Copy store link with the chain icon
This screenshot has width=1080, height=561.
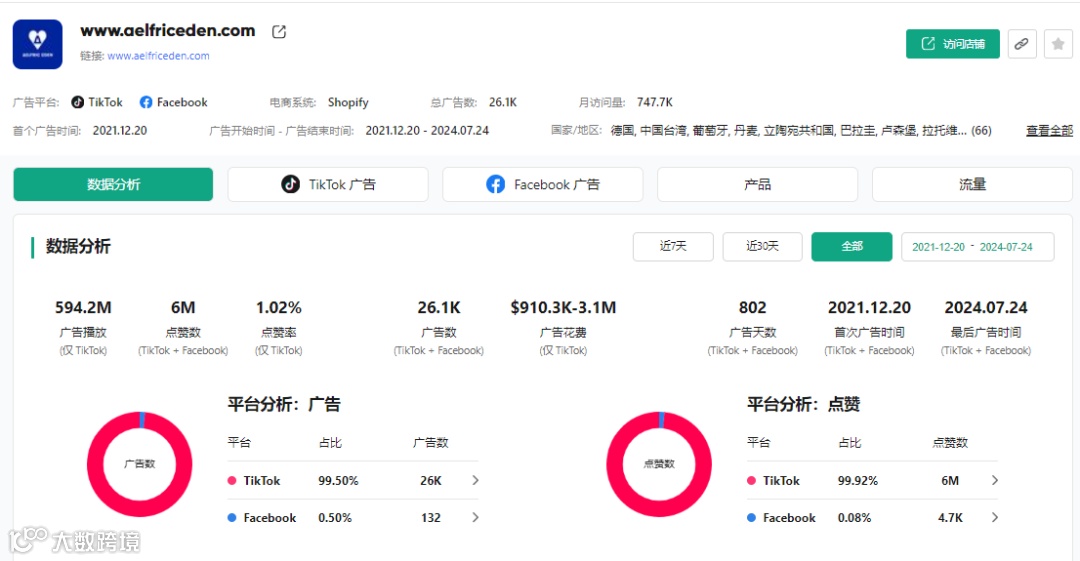tap(1022, 44)
